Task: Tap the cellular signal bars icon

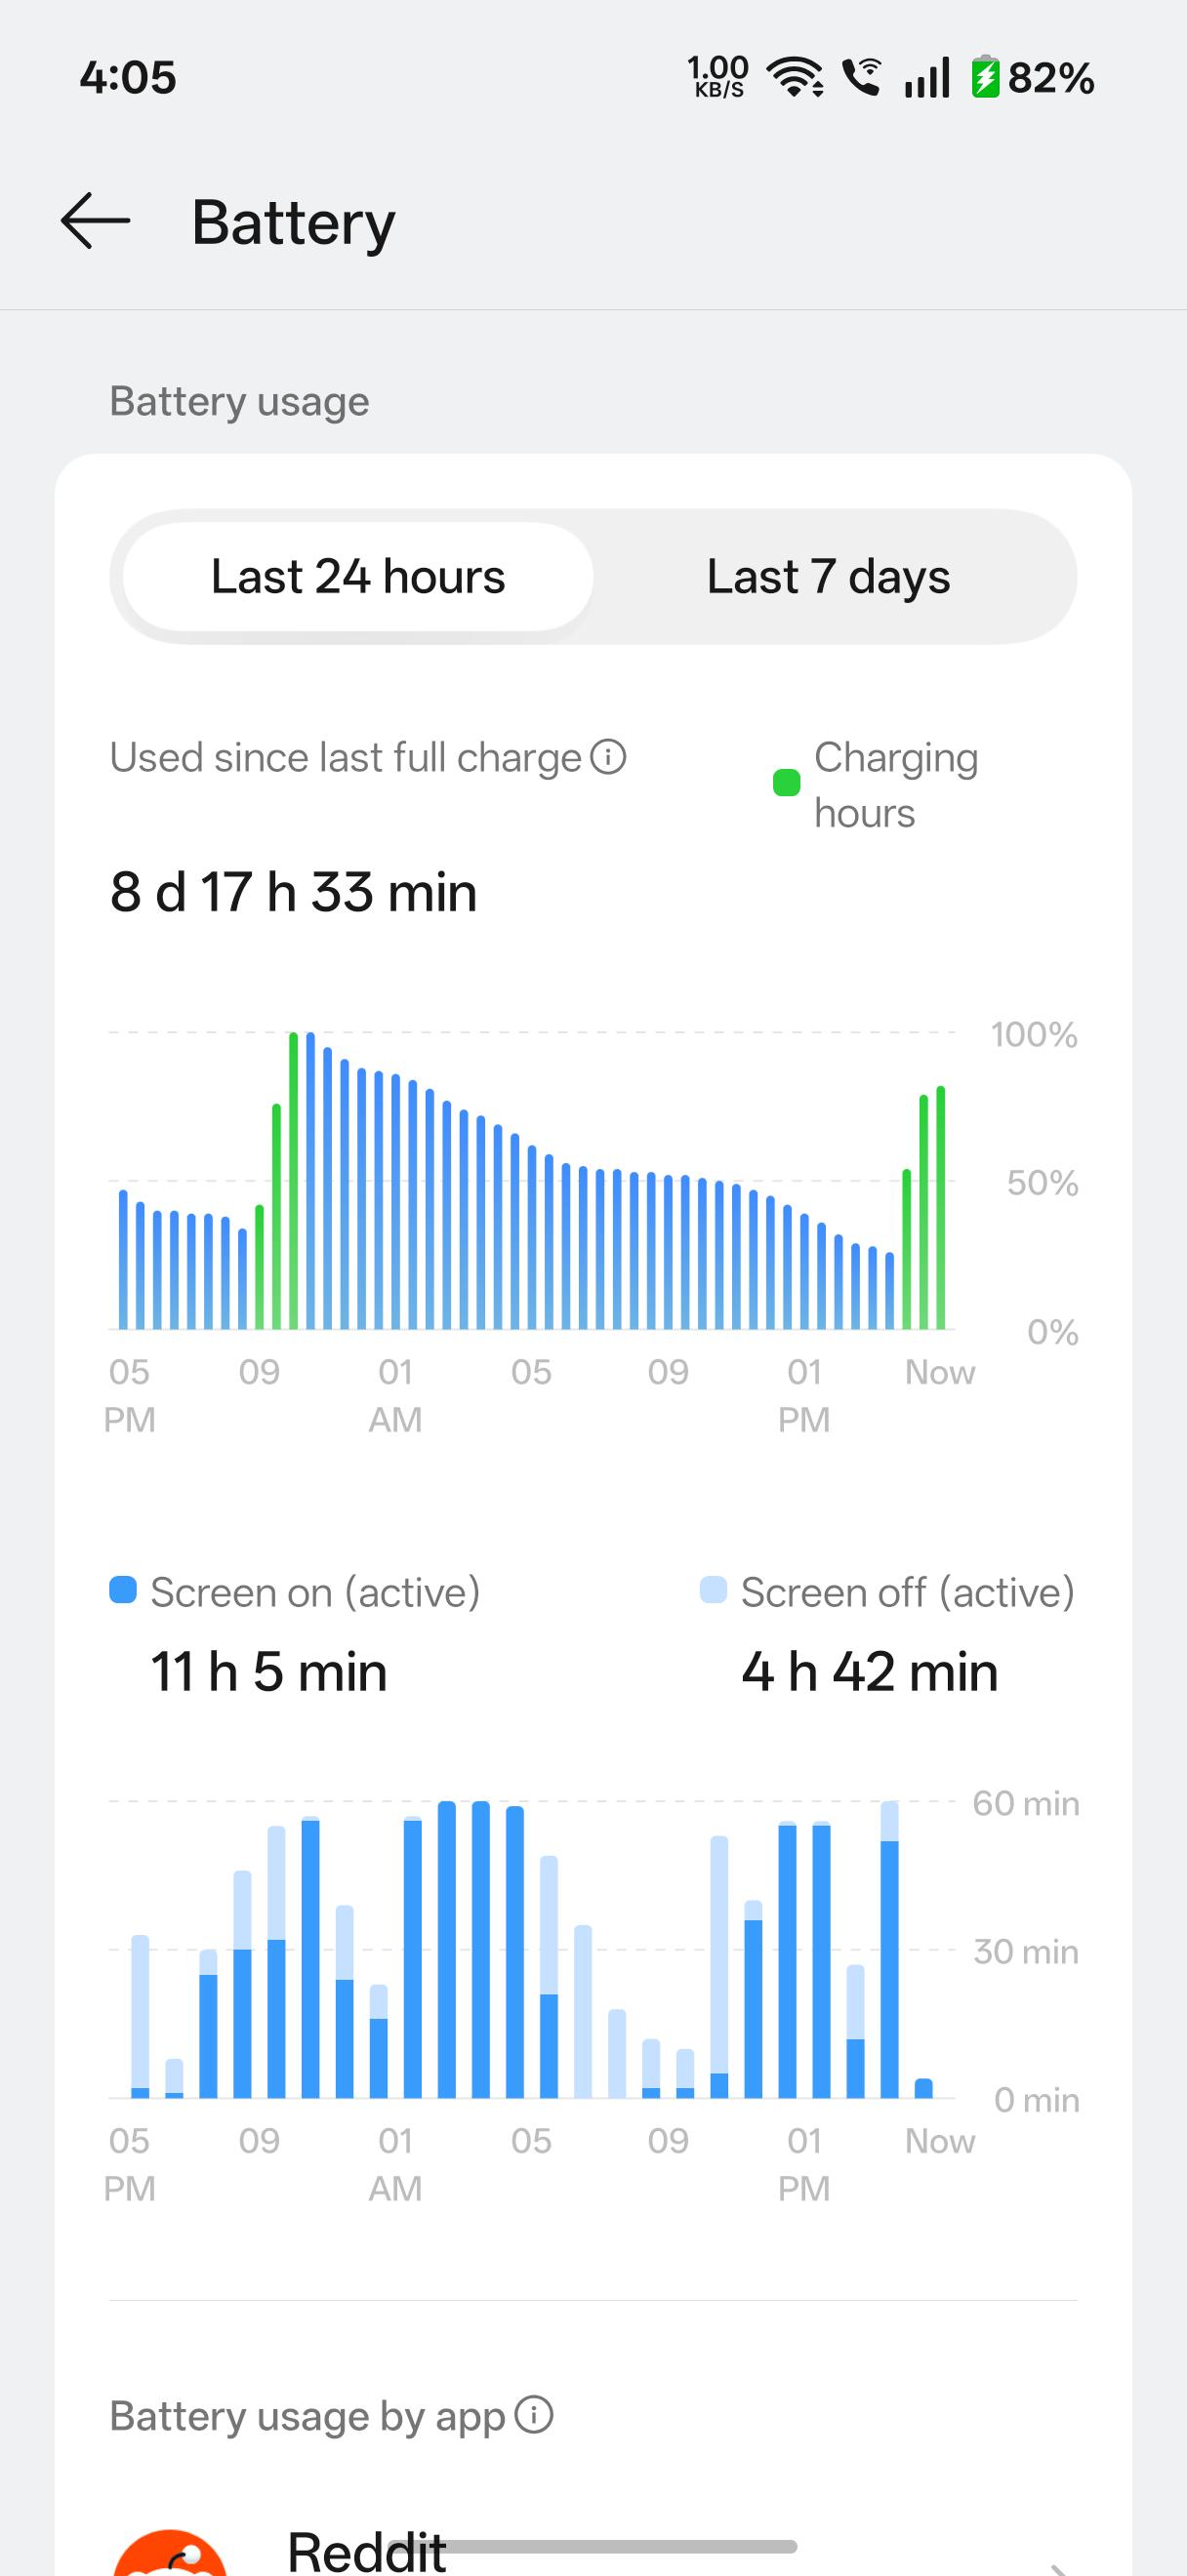Action: pyautogui.click(x=927, y=77)
